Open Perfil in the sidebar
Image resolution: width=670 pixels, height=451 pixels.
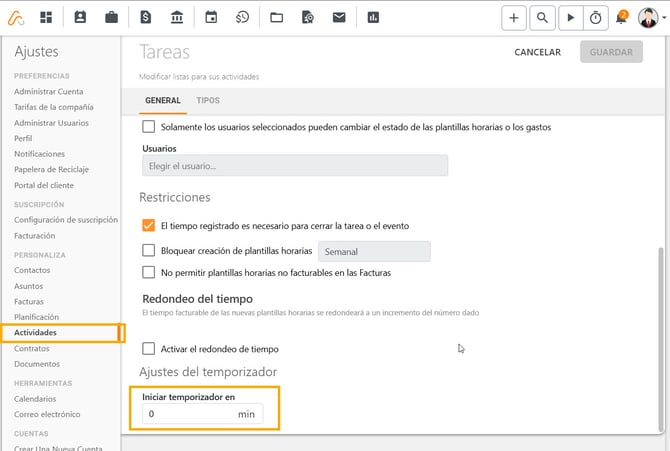pos(23,139)
